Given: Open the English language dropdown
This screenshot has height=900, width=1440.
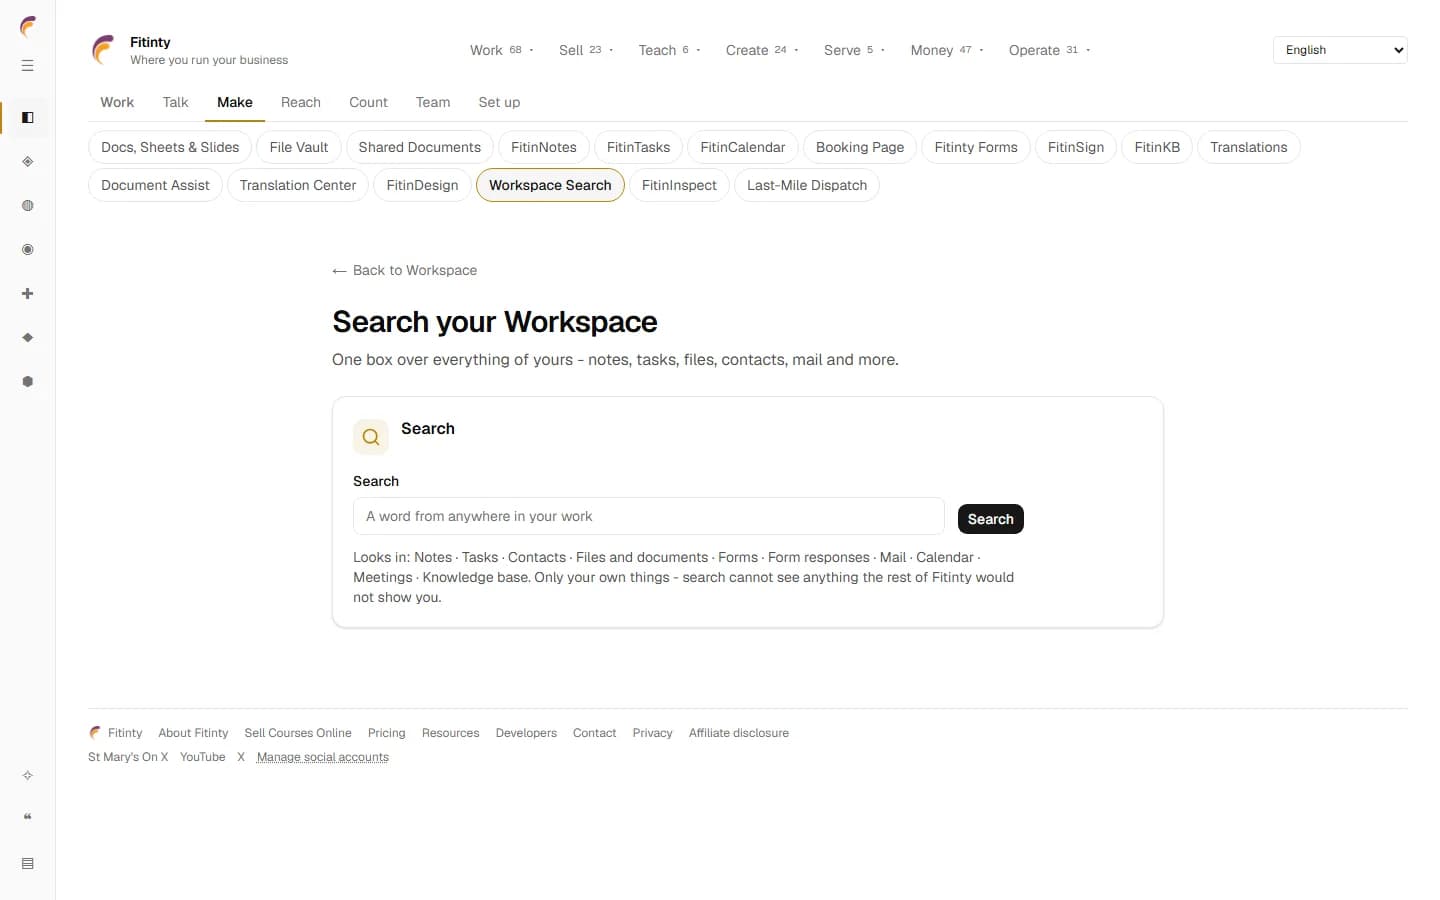Looking at the screenshot, I should 1340,50.
